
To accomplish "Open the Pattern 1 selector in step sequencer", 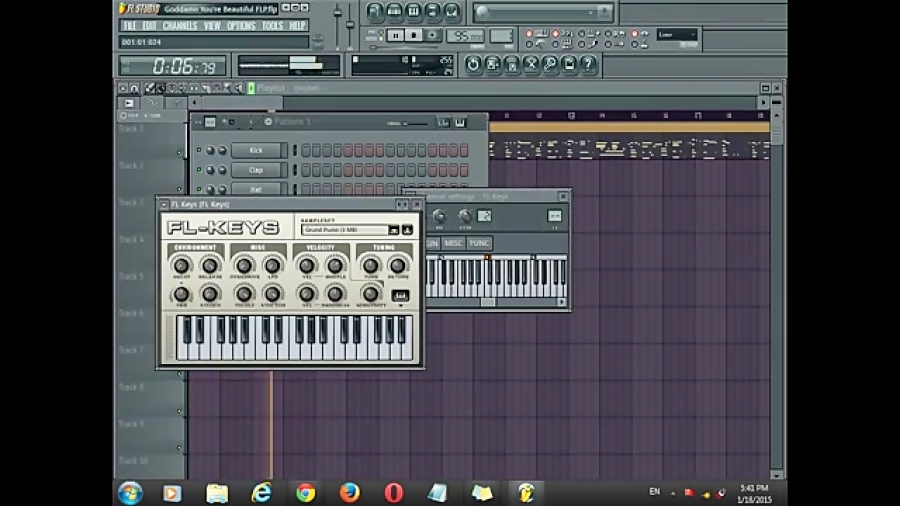I will [x=293, y=122].
